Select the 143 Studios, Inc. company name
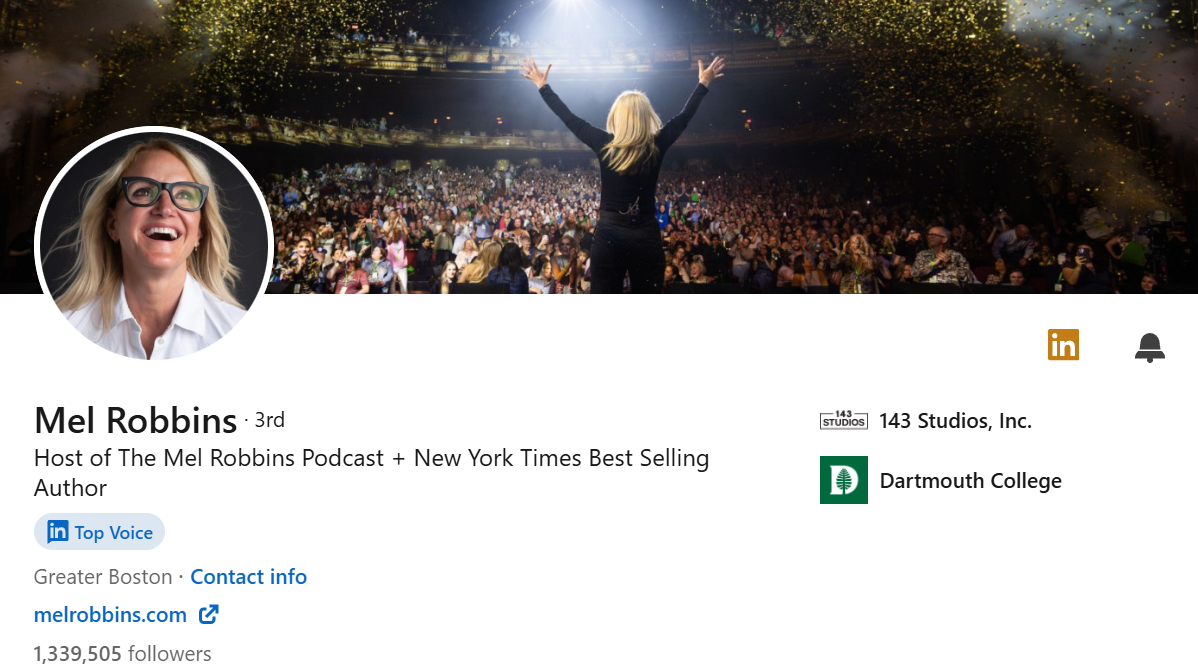This screenshot has height=672, width=1198. point(955,421)
